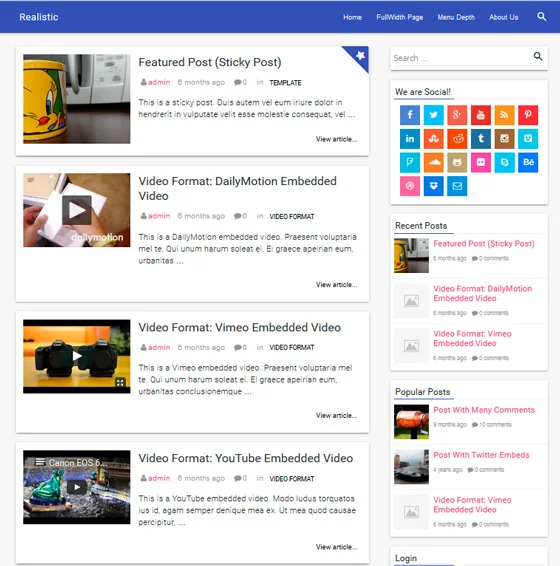Open the SoundCloud social icon
560x566 pixels.
click(433, 162)
